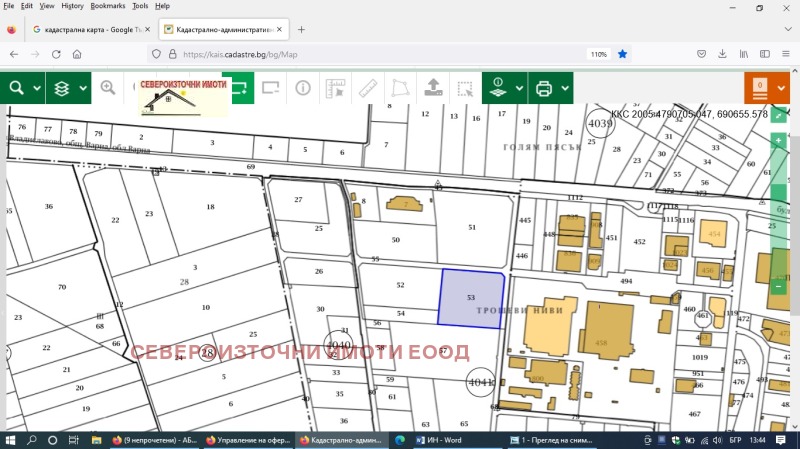The image size is (800, 449).
Task: Toggle bookmark star for this page
Action: (622, 54)
